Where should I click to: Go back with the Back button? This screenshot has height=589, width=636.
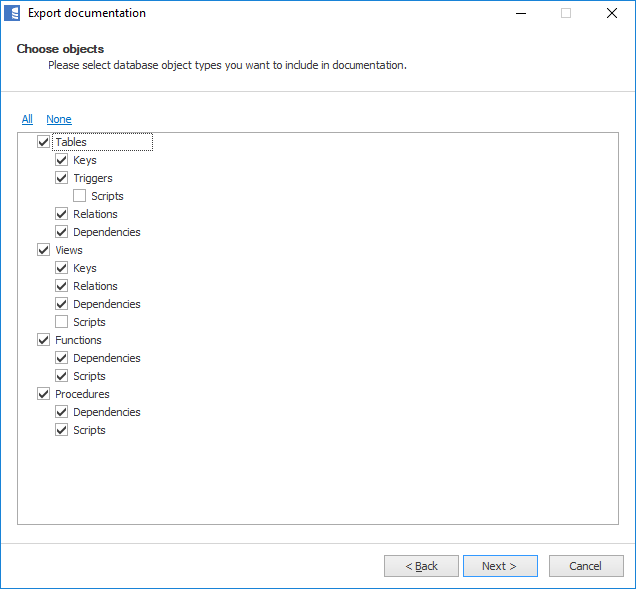(x=421, y=566)
